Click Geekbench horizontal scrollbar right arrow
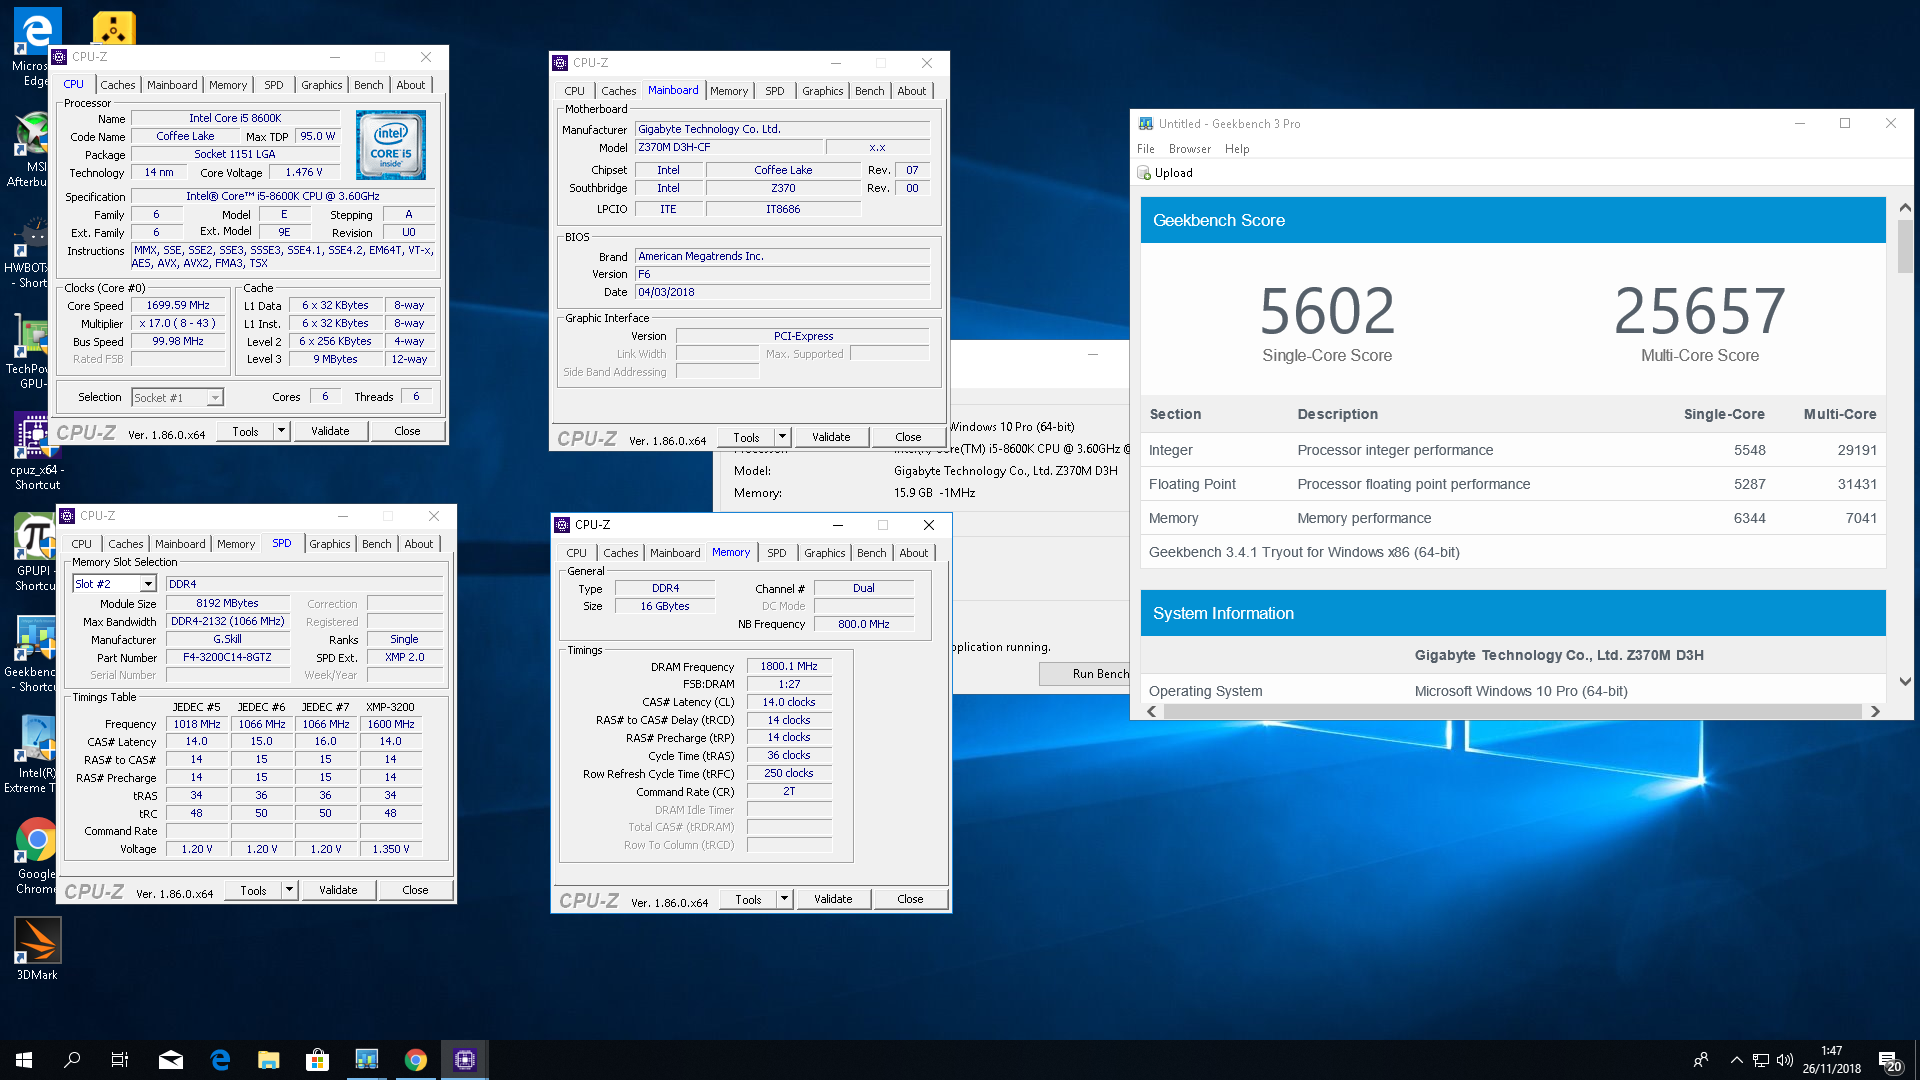Viewport: 1920px width, 1080px height. [1875, 711]
